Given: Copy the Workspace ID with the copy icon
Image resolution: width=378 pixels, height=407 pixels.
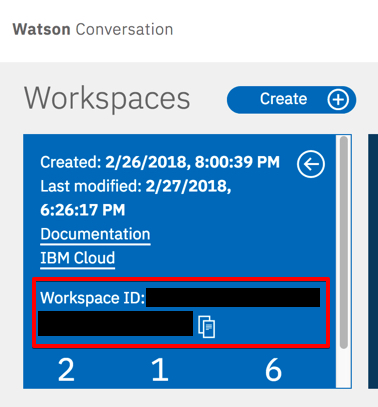Looking at the screenshot, I should click(207, 327).
